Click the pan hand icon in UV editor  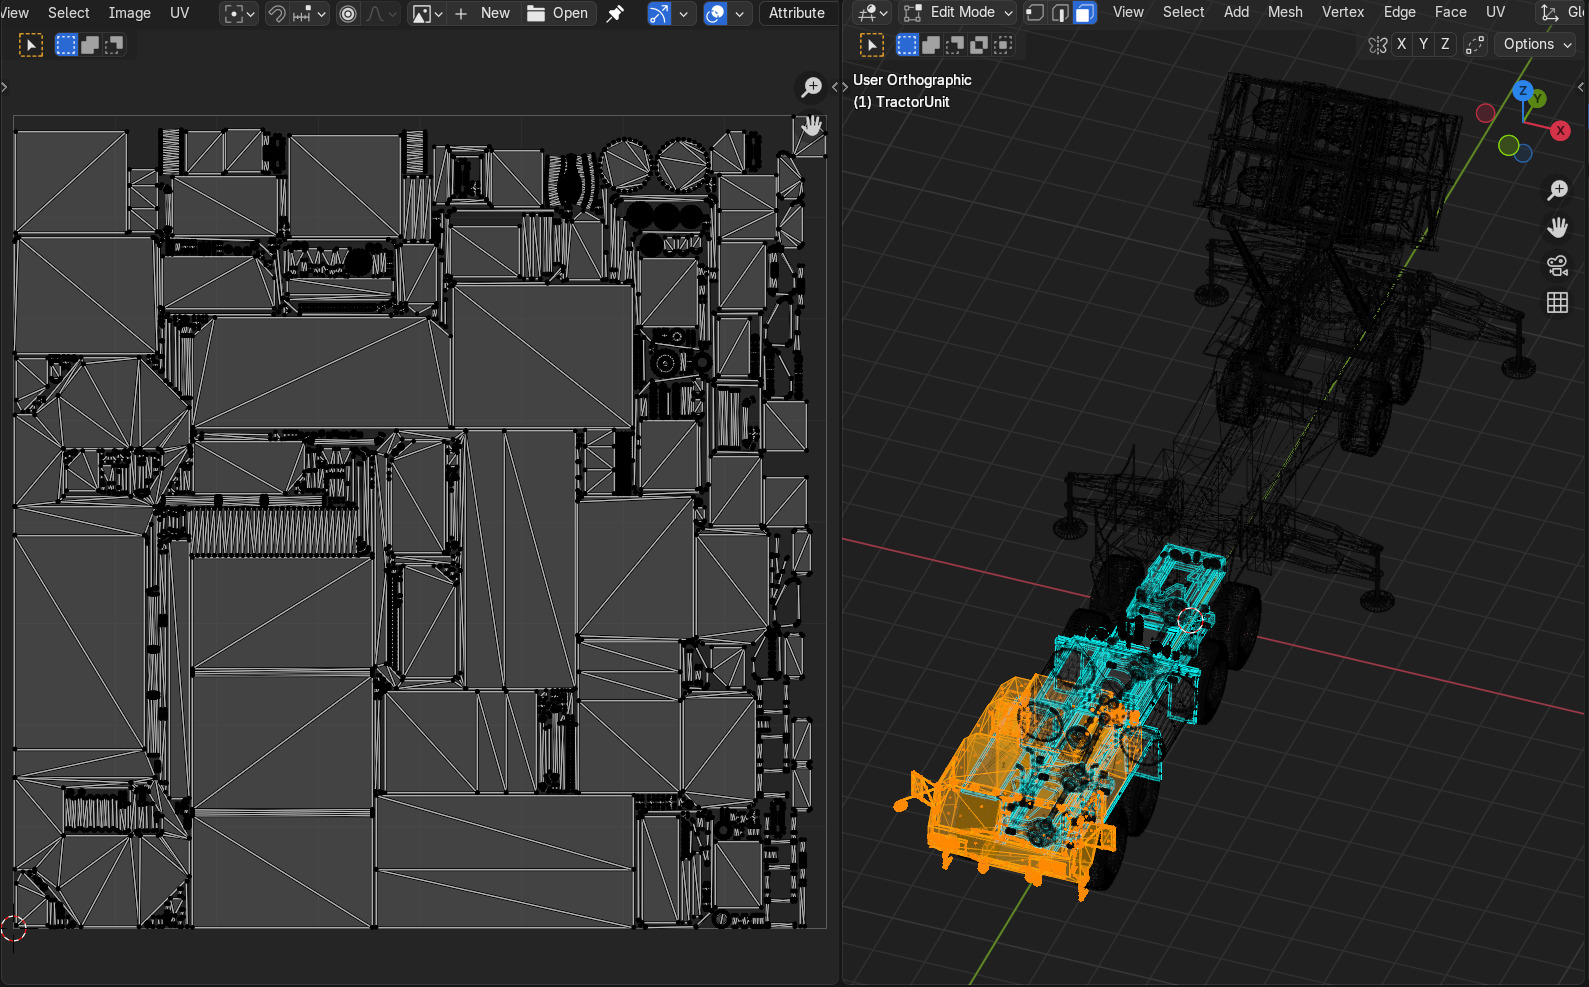click(812, 125)
